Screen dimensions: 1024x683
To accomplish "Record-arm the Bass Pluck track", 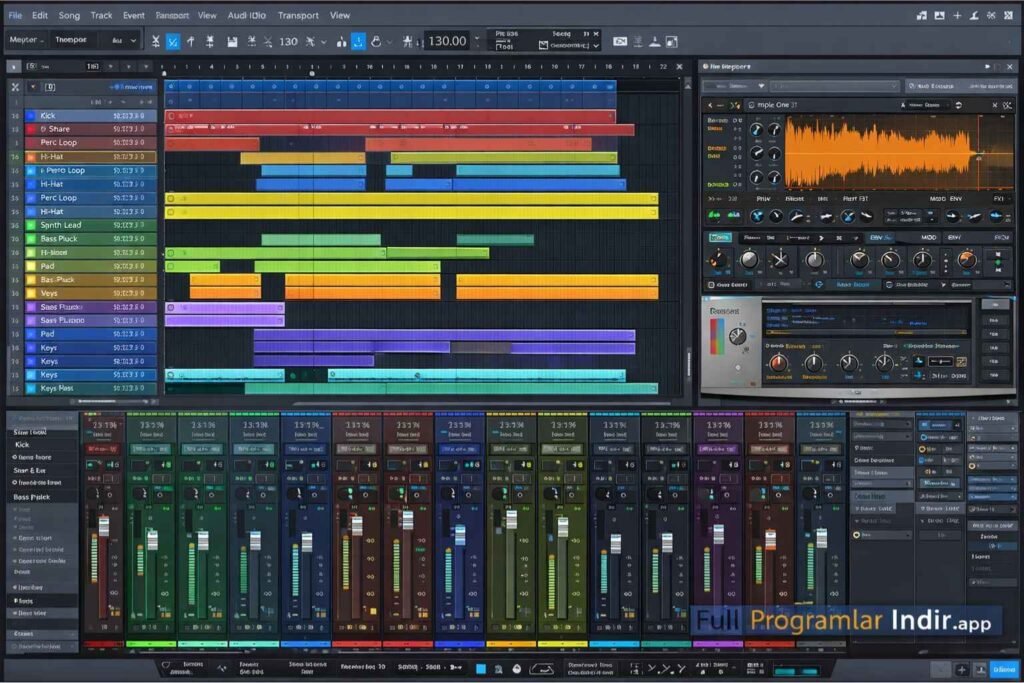I will coord(140,239).
